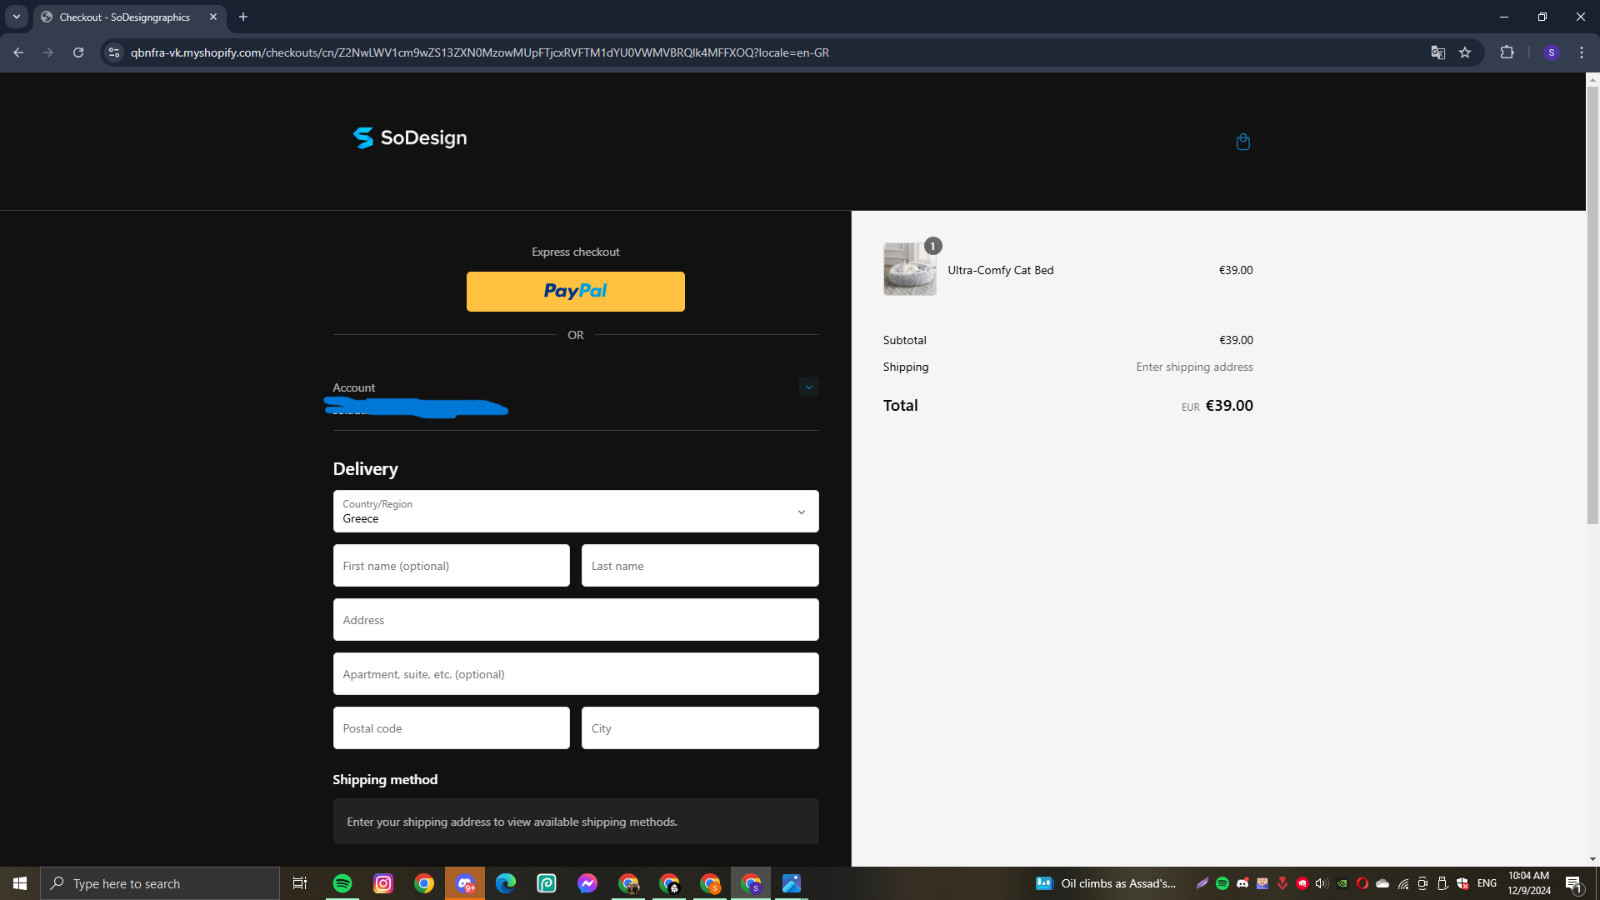This screenshot has width=1600, height=900.
Task: Go back with browser back arrow
Action: (x=18, y=53)
